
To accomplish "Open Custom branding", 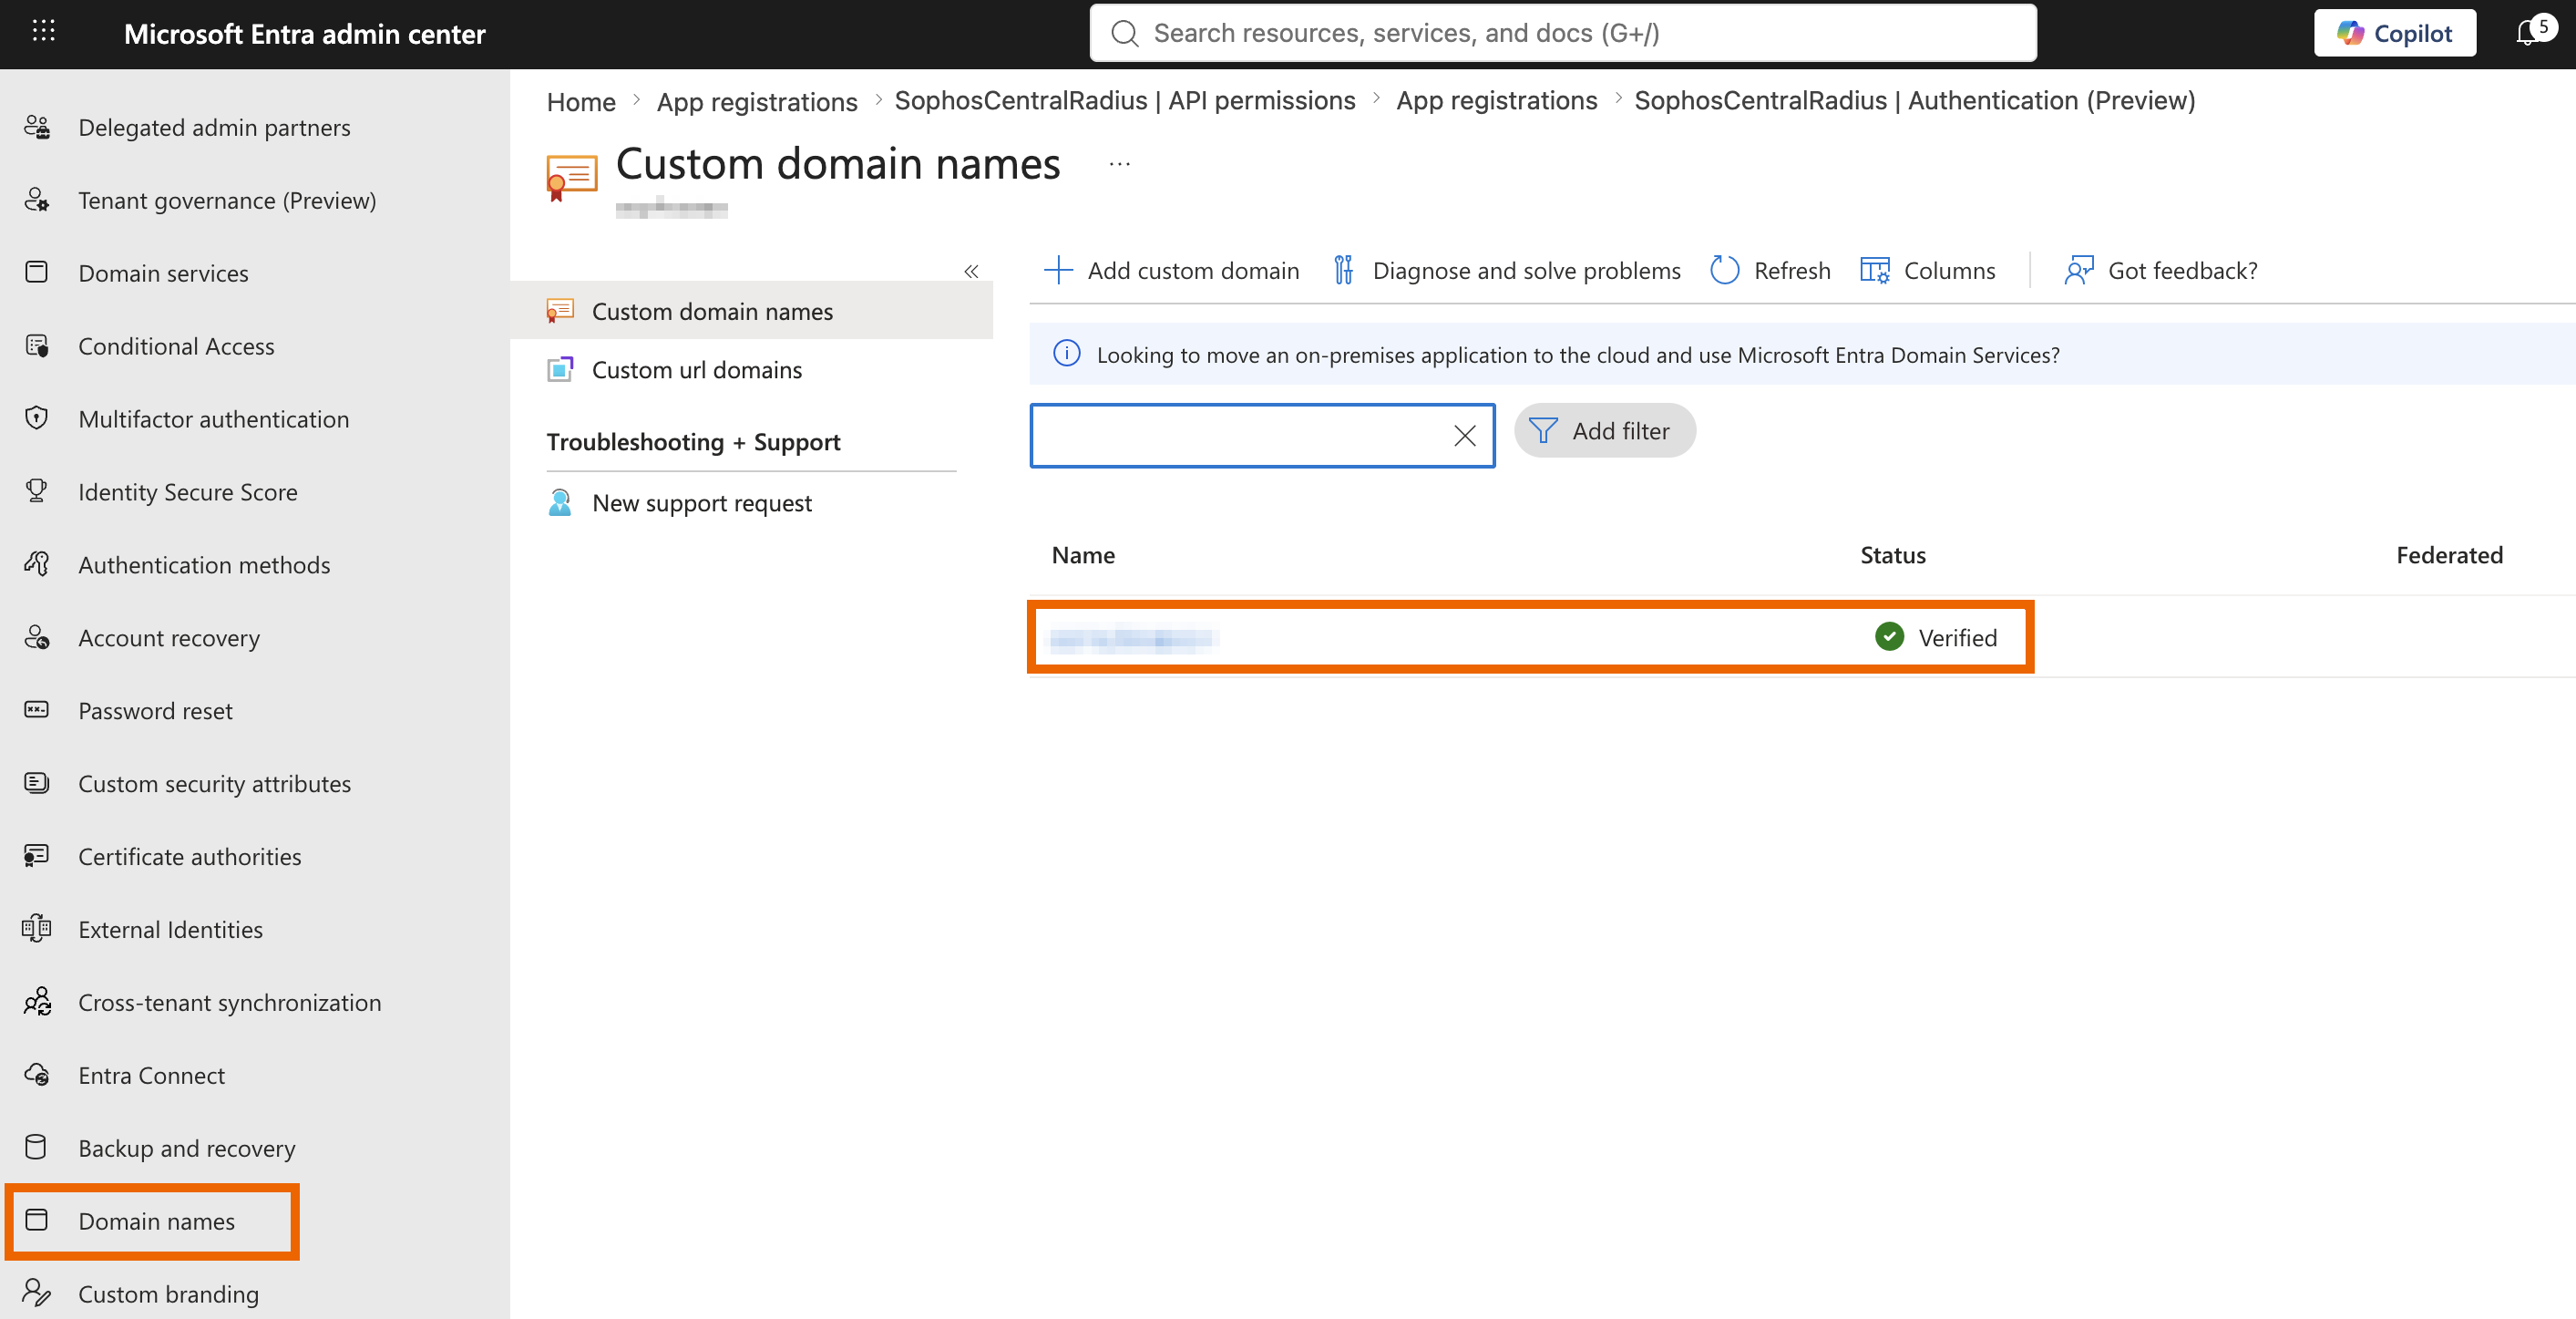I will pos(168,1294).
